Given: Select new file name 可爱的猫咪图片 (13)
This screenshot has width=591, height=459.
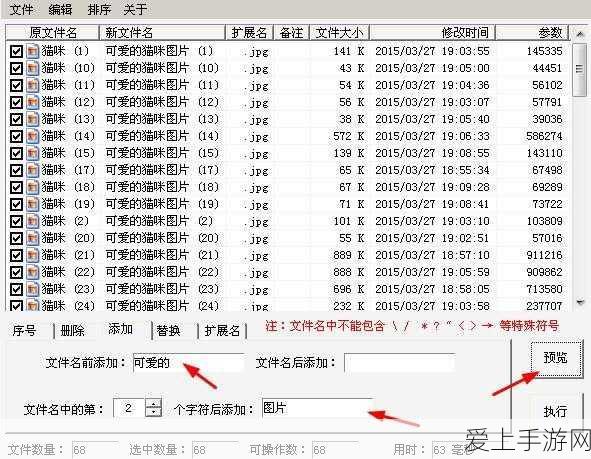Looking at the screenshot, I should coord(162,119).
